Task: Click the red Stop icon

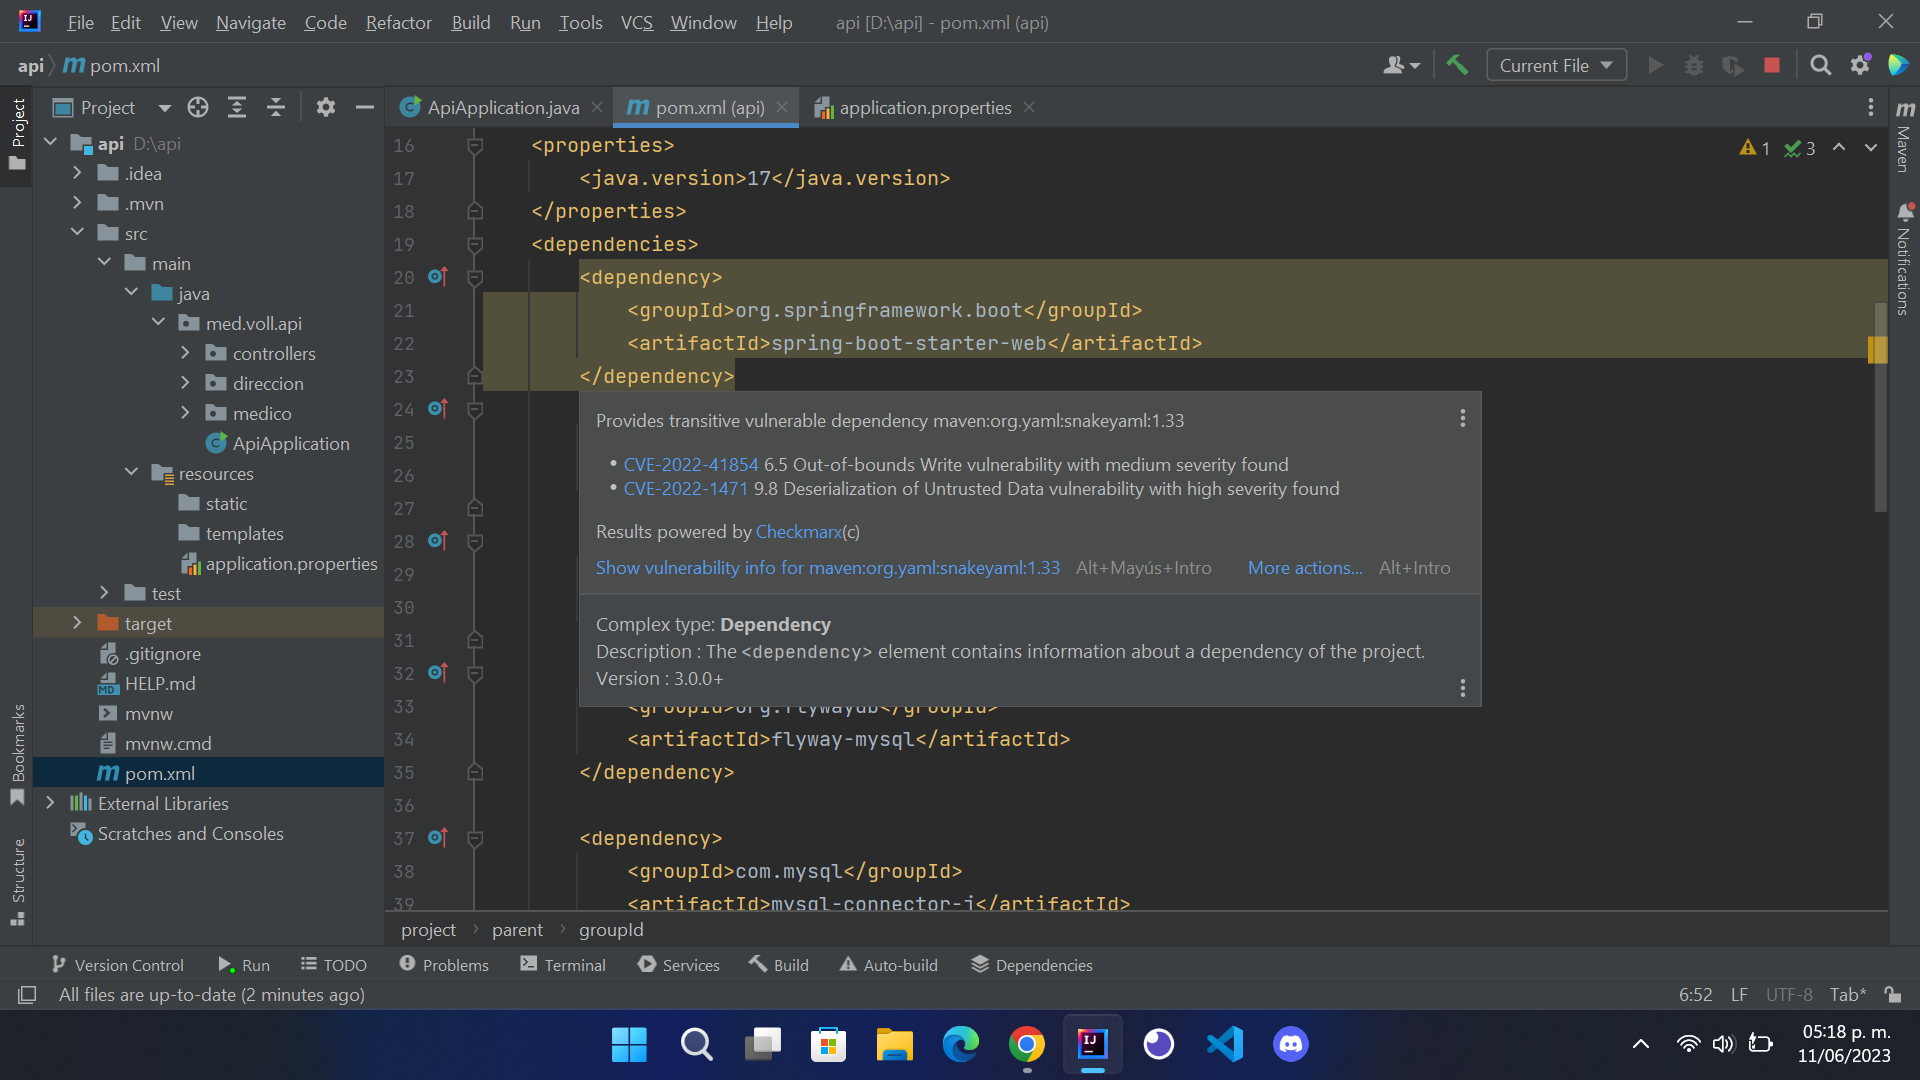Action: [x=1772, y=65]
